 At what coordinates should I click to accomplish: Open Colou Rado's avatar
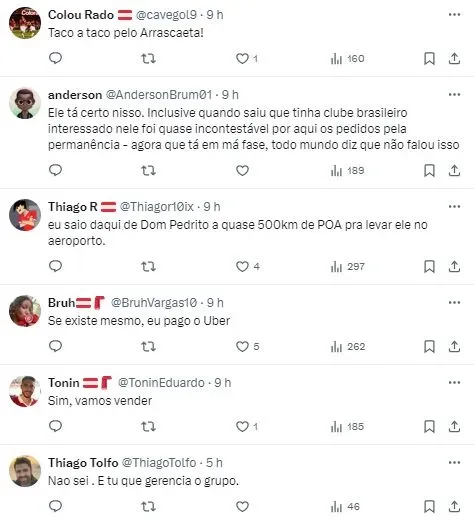click(x=25, y=23)
